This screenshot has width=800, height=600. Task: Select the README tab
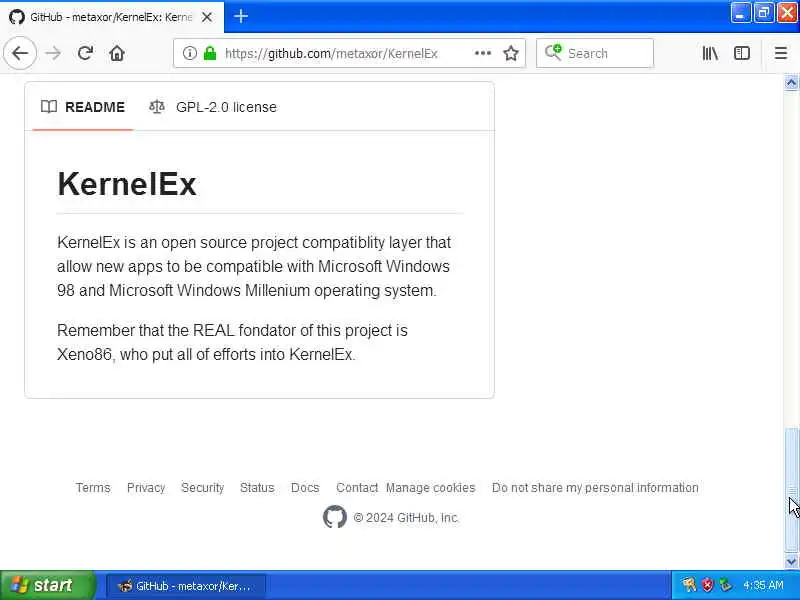(x=83, y=107)
